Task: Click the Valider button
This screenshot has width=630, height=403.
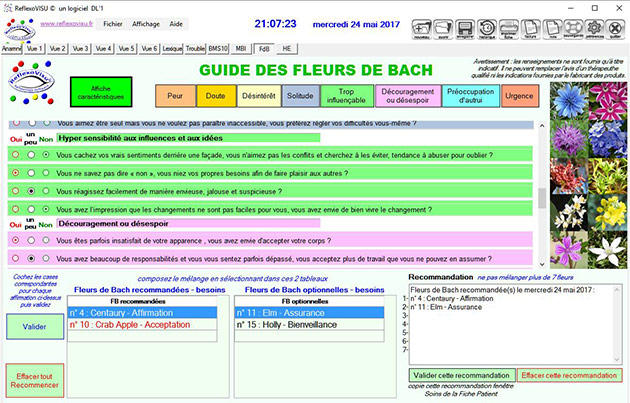Action: [35, 327]
